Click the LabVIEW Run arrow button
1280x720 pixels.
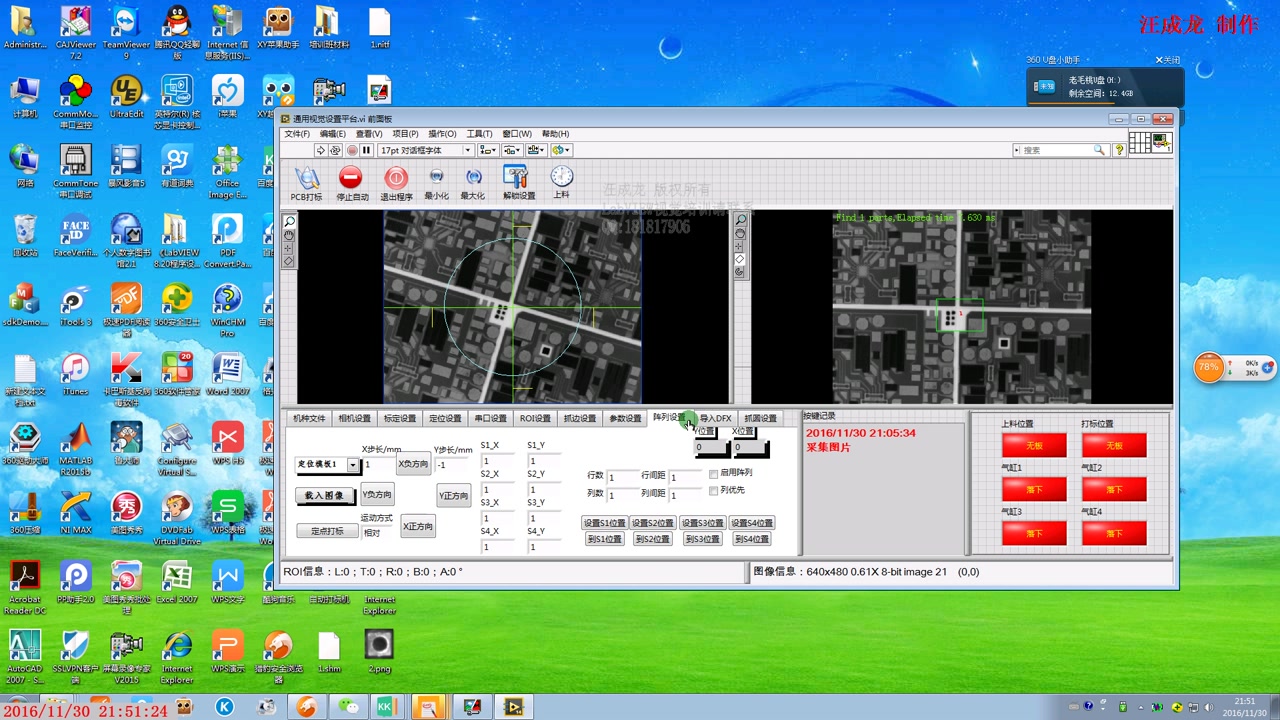[321, 150]
